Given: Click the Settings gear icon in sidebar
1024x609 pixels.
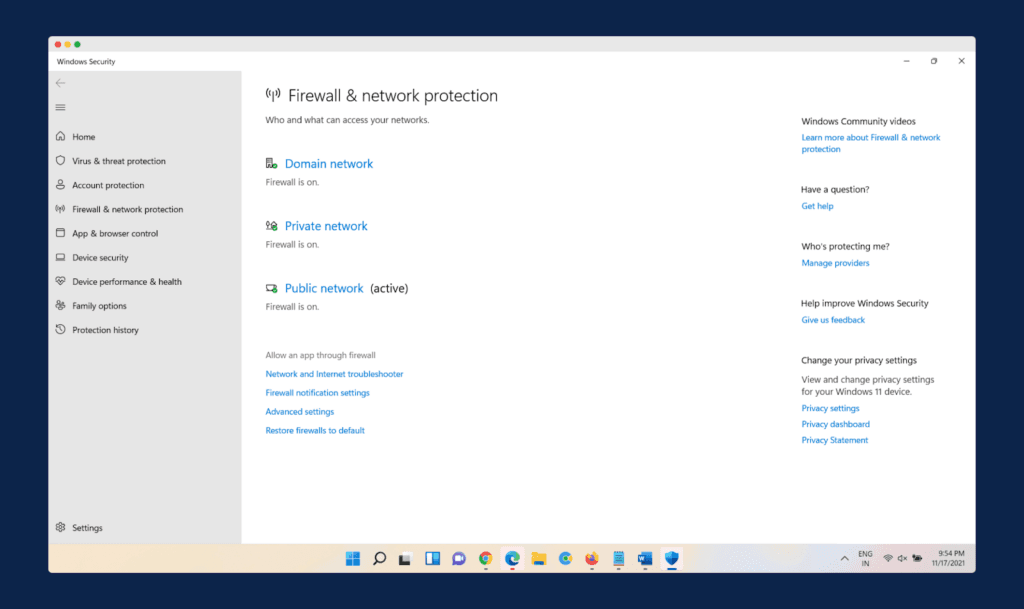Looking at the screenshot, I should pos(61,528).
